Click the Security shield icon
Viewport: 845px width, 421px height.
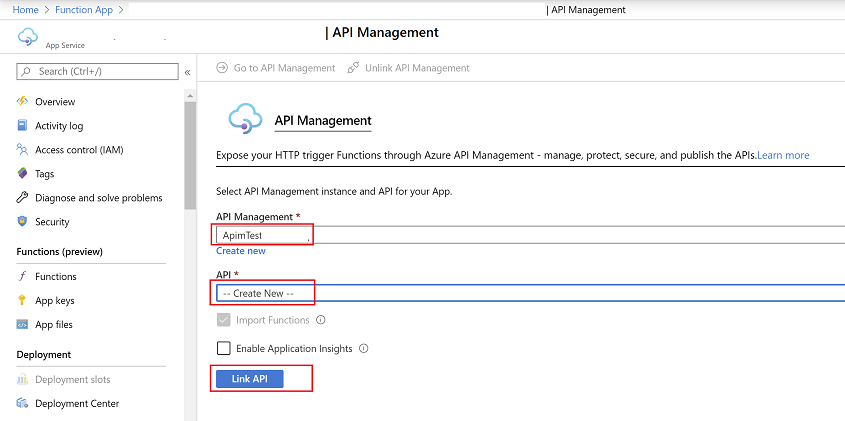22,222
